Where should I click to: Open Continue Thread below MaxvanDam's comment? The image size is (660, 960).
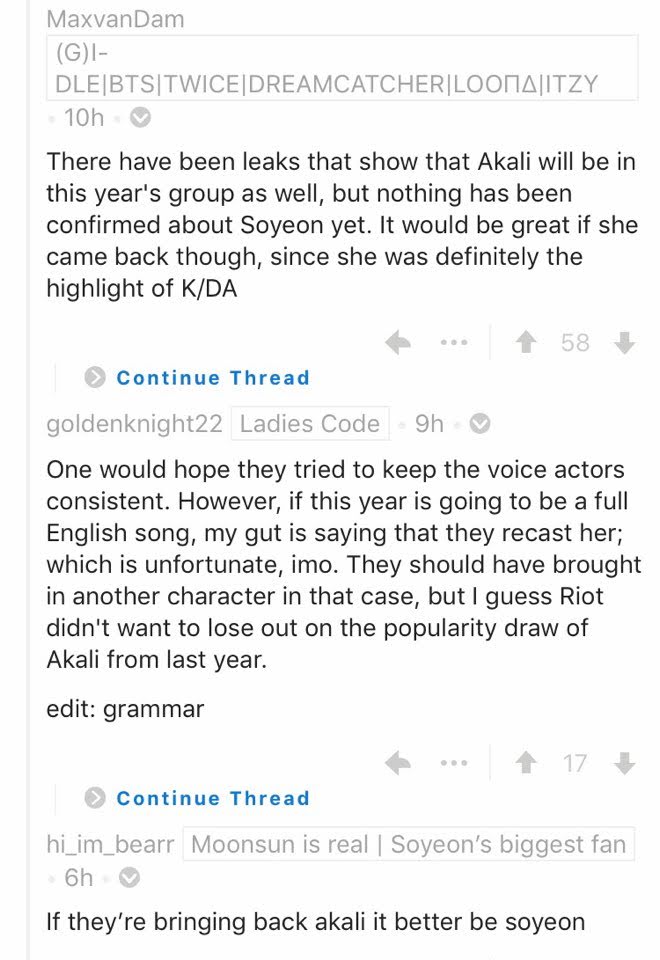(213, 378)
